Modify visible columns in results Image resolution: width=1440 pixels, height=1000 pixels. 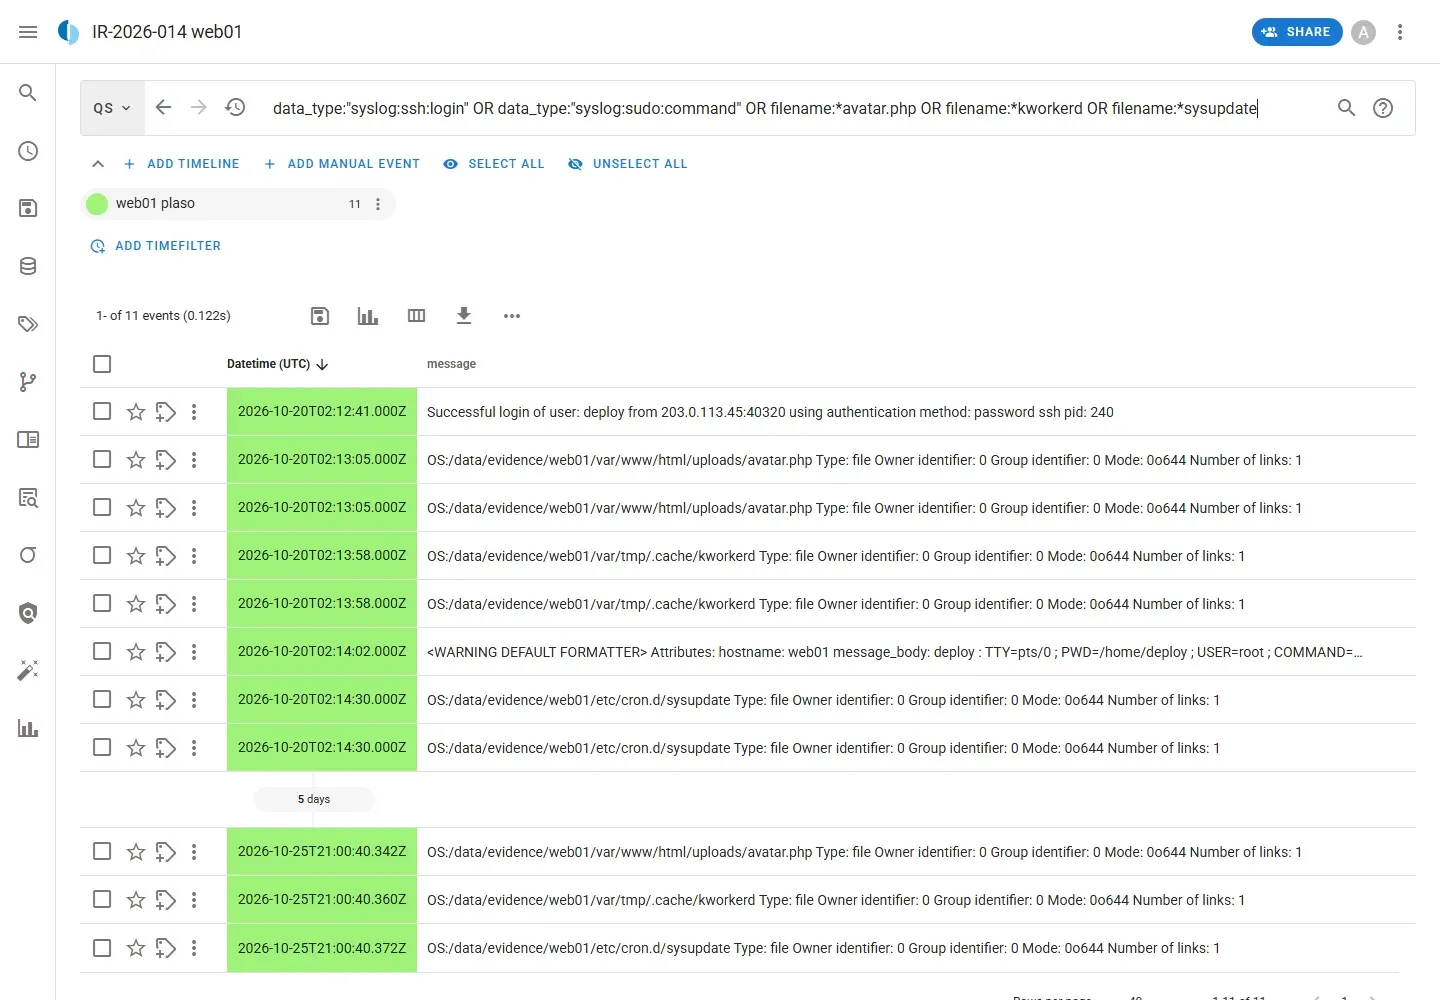coord(417,316)
